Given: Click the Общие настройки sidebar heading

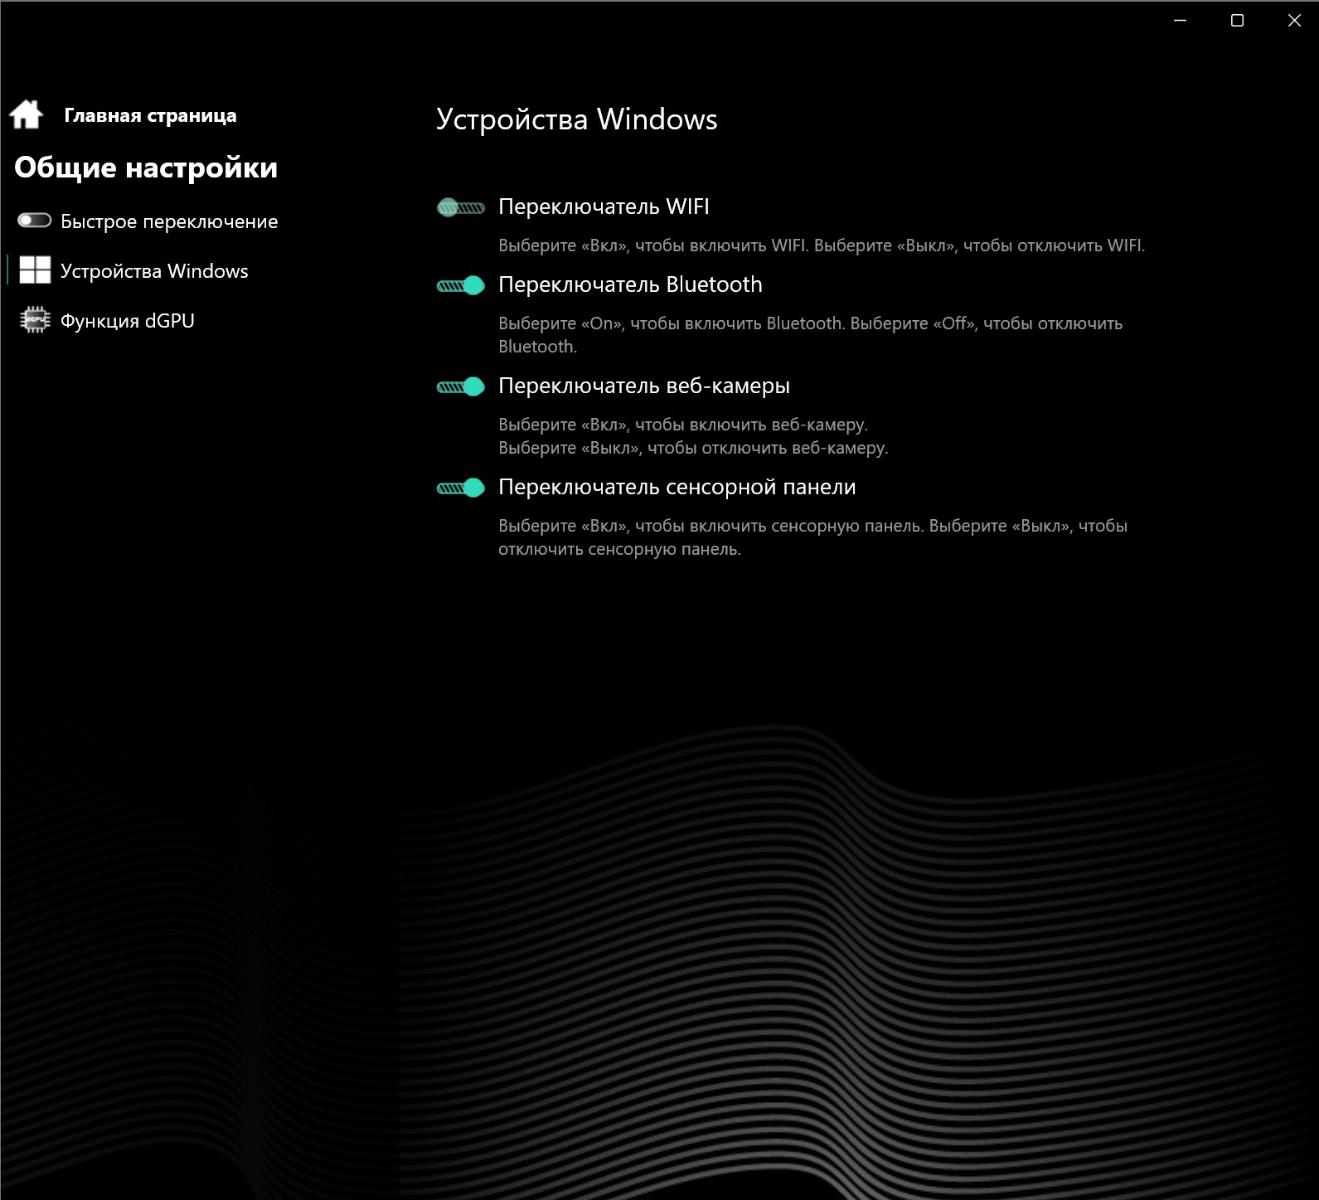Looking at the screenshot, I should (x=146, y=167).
